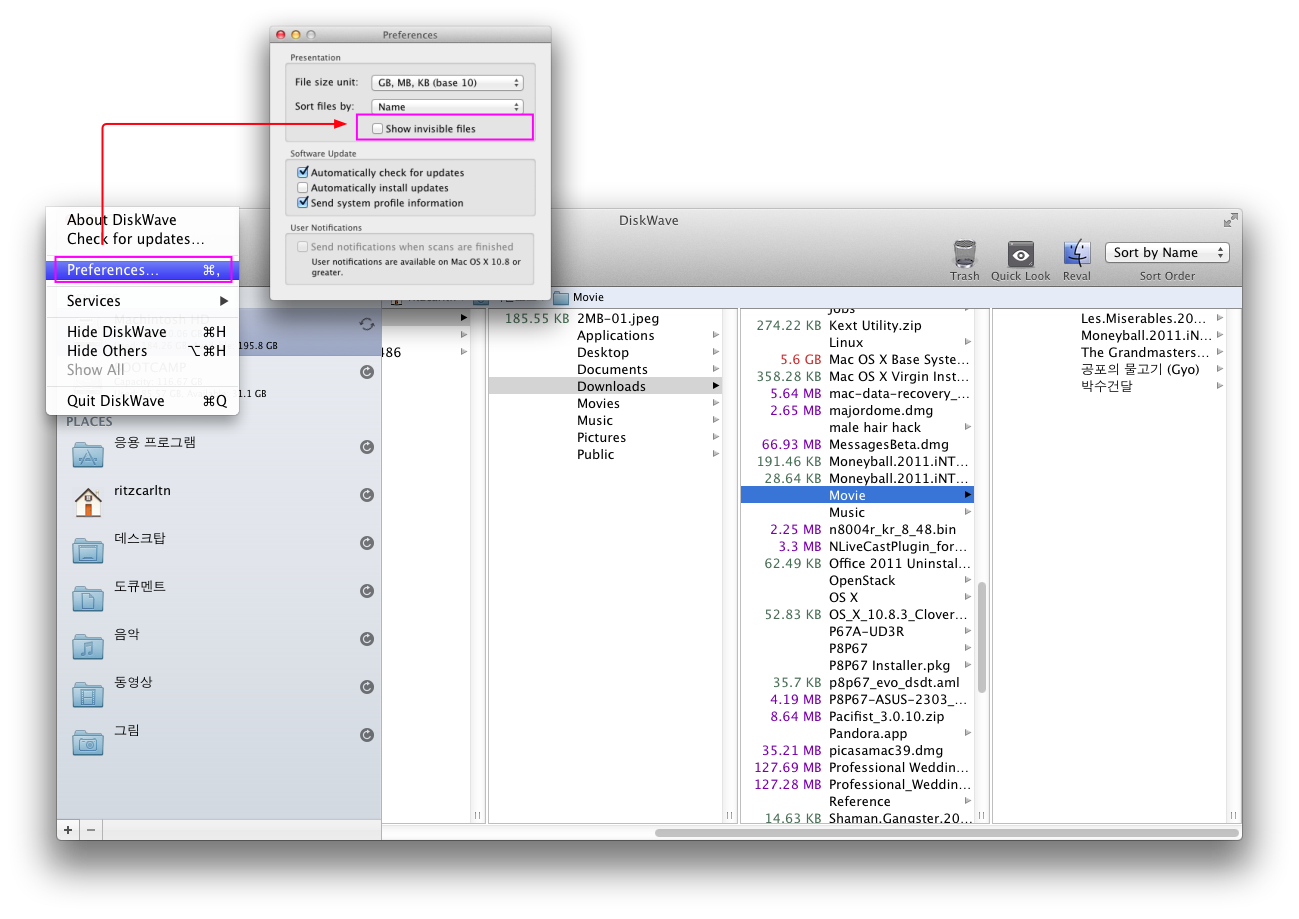Screen dimensions: 1299x919
Task: Rescan the 동영상 folder
Action: (x=367, y=687)
